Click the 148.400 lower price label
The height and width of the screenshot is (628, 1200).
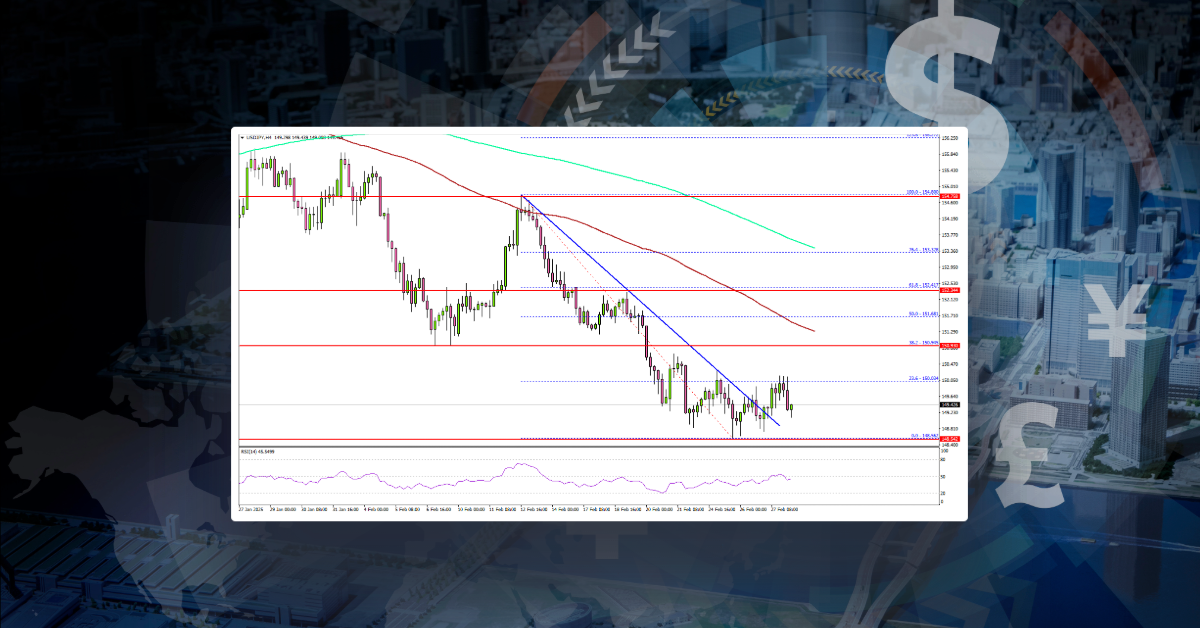click(x=950, y=446)
